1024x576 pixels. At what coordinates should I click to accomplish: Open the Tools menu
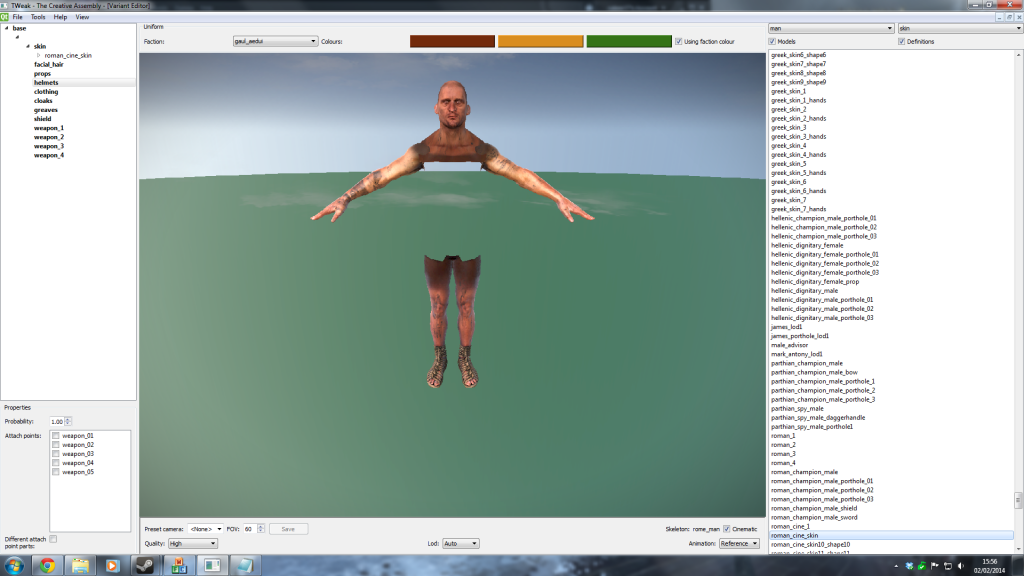[38, 17]
